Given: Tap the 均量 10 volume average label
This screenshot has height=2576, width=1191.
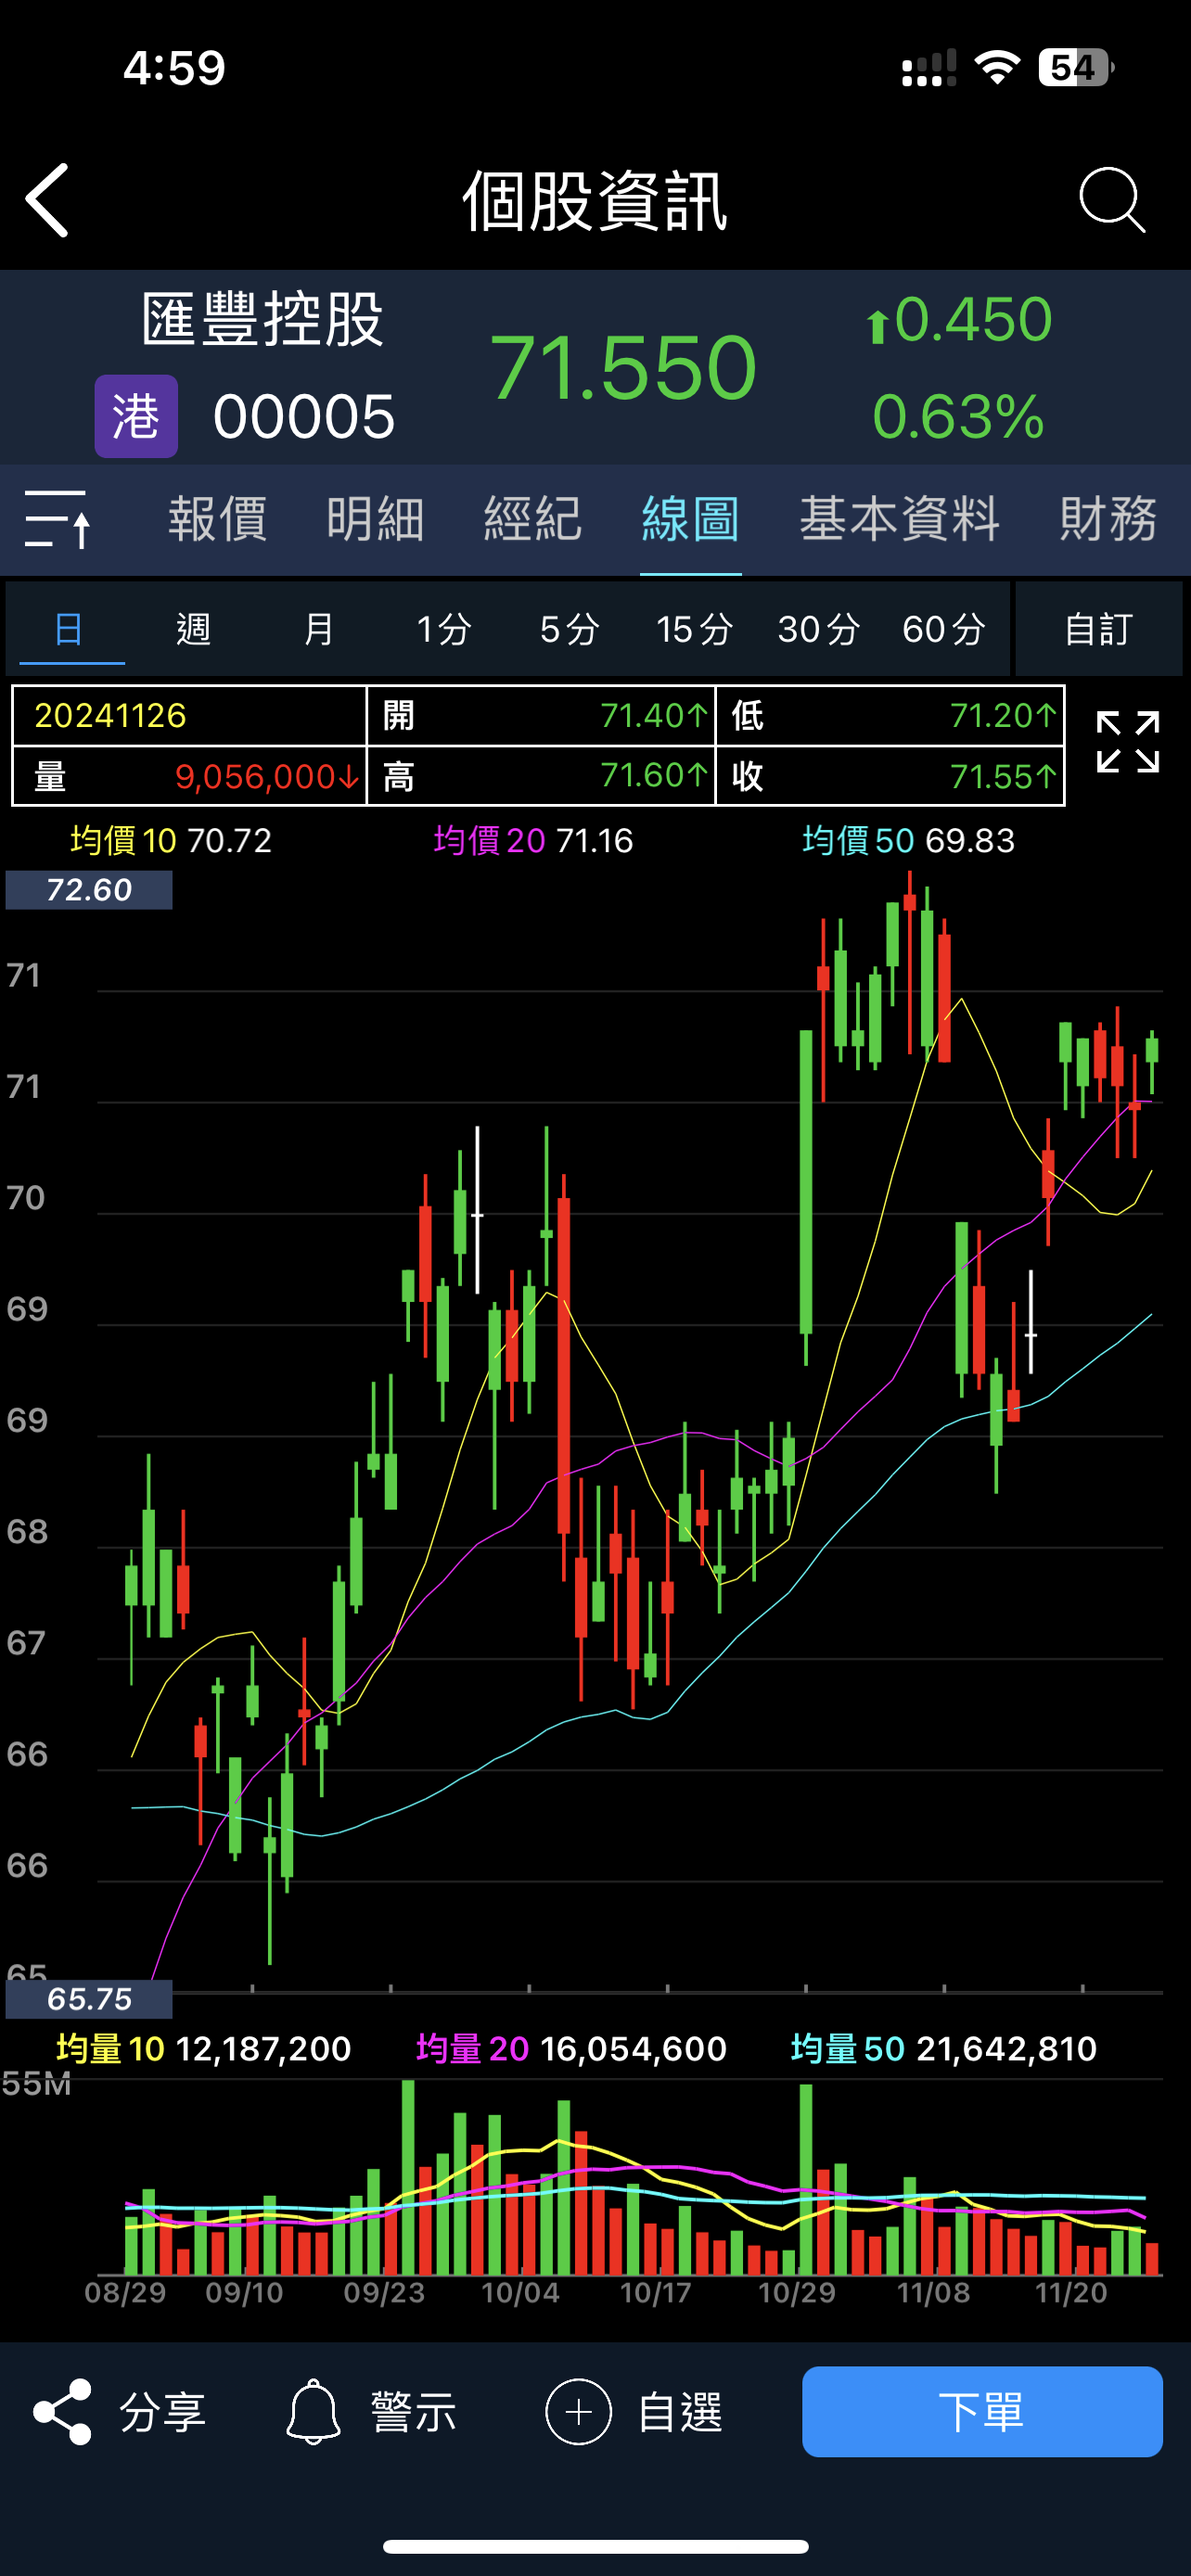Looking at the screenshot, I should coord(110,2048).
